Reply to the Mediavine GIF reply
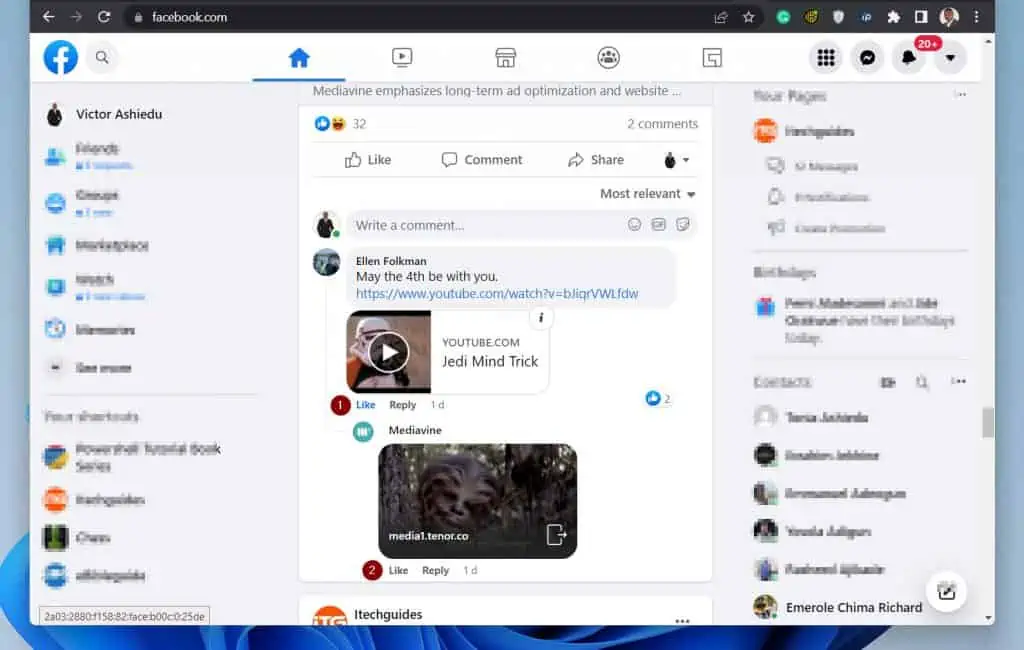This screenshot has height=650, width=1024. point(435,570)
